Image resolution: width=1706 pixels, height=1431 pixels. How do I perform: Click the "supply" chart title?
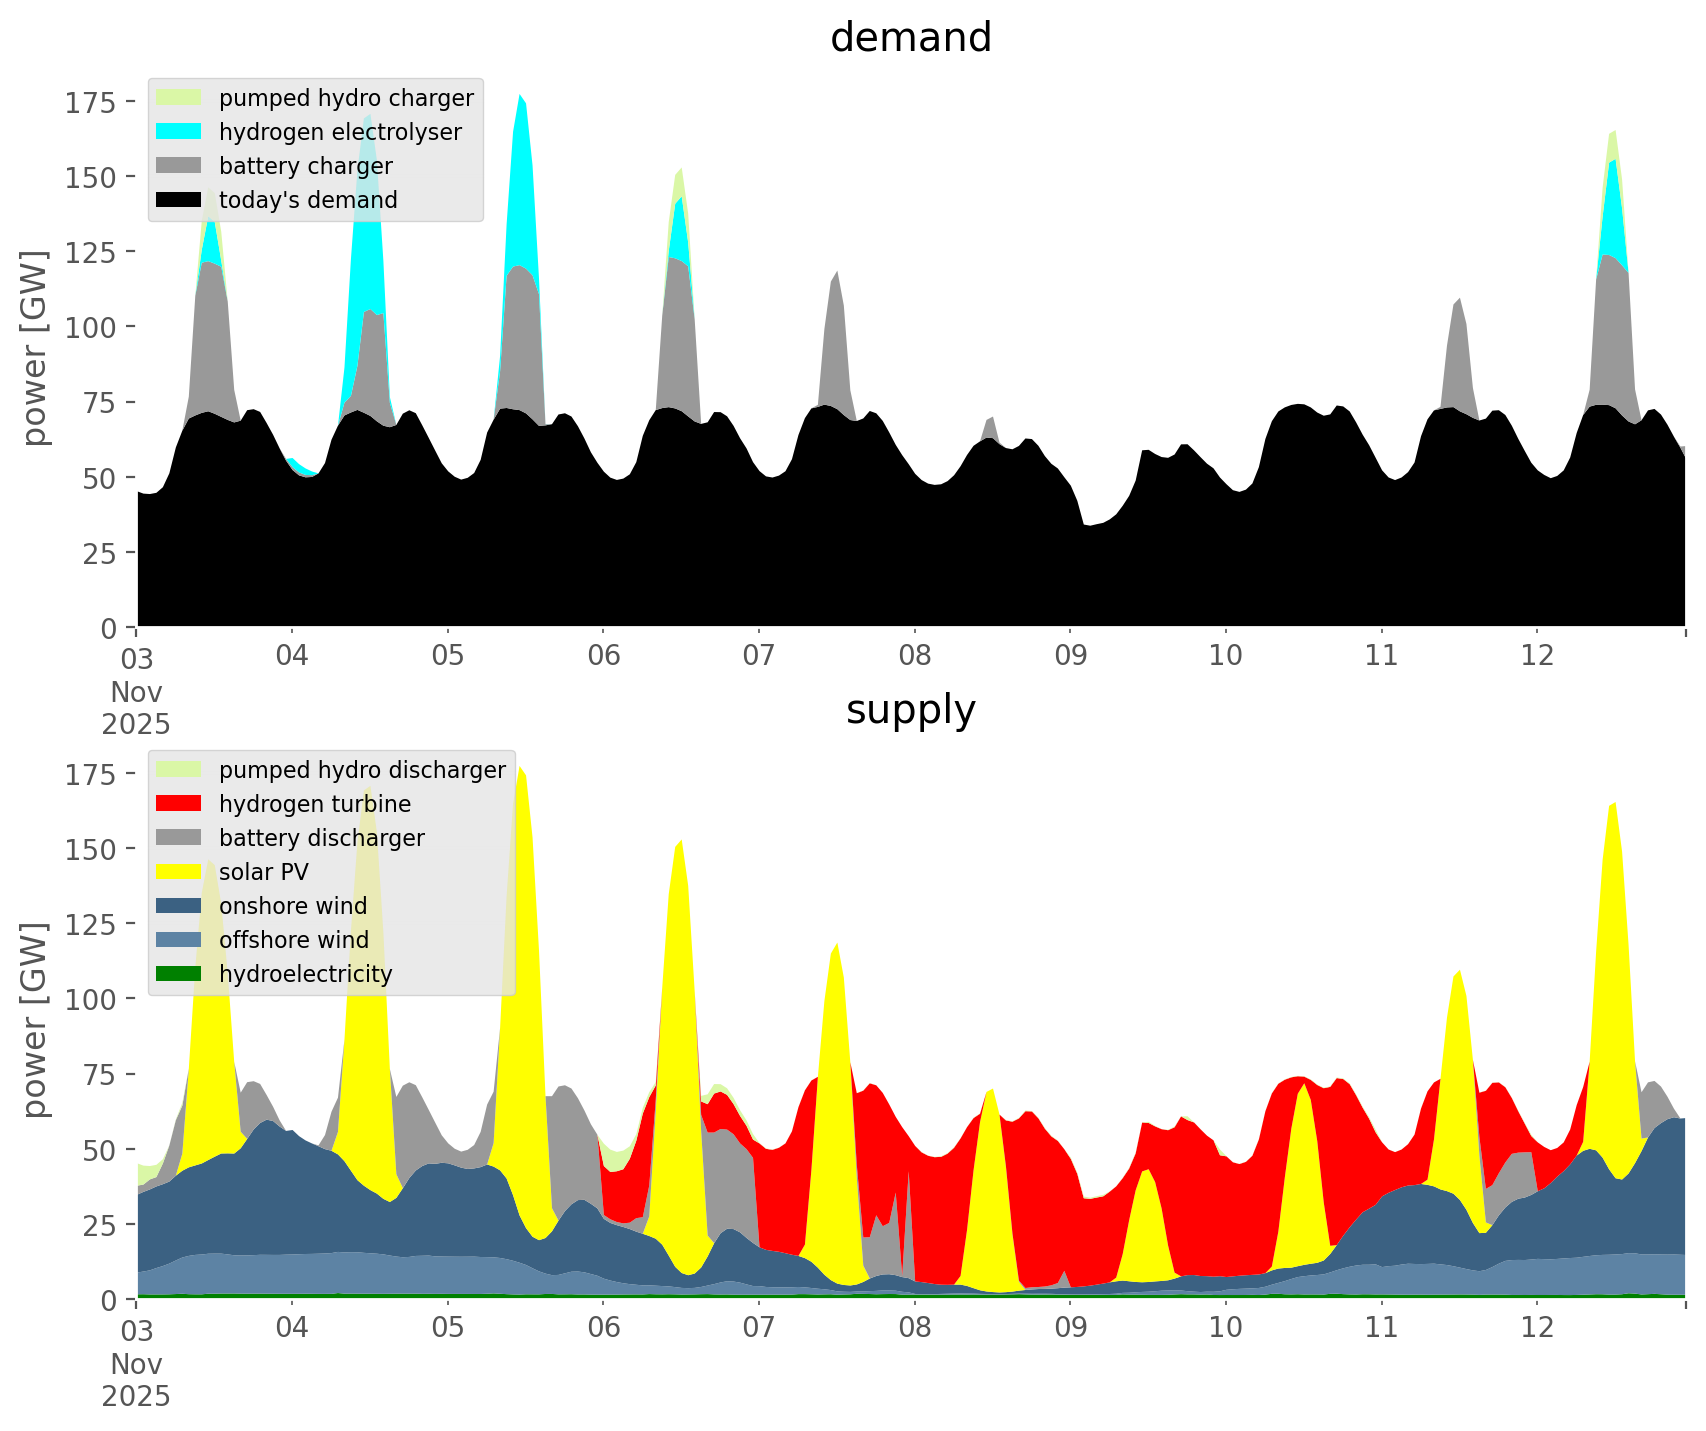coord(910,710)
